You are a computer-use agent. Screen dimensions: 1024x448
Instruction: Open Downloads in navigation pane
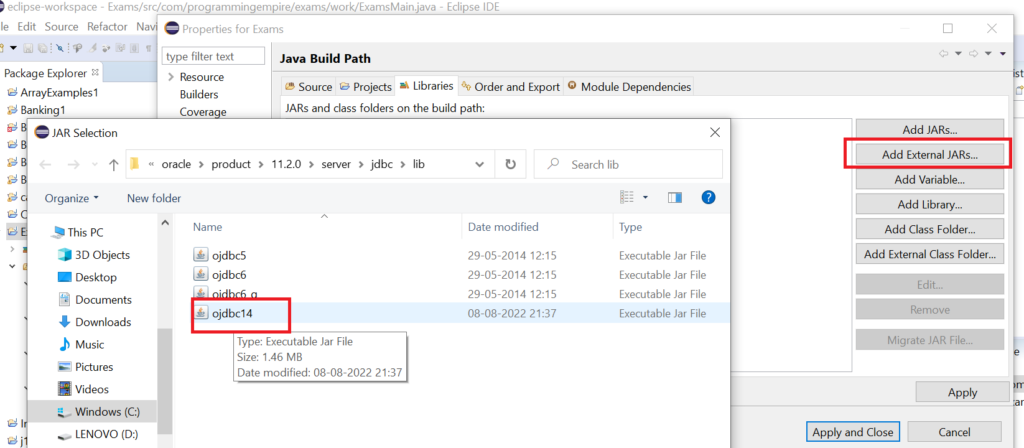[103, 322]
